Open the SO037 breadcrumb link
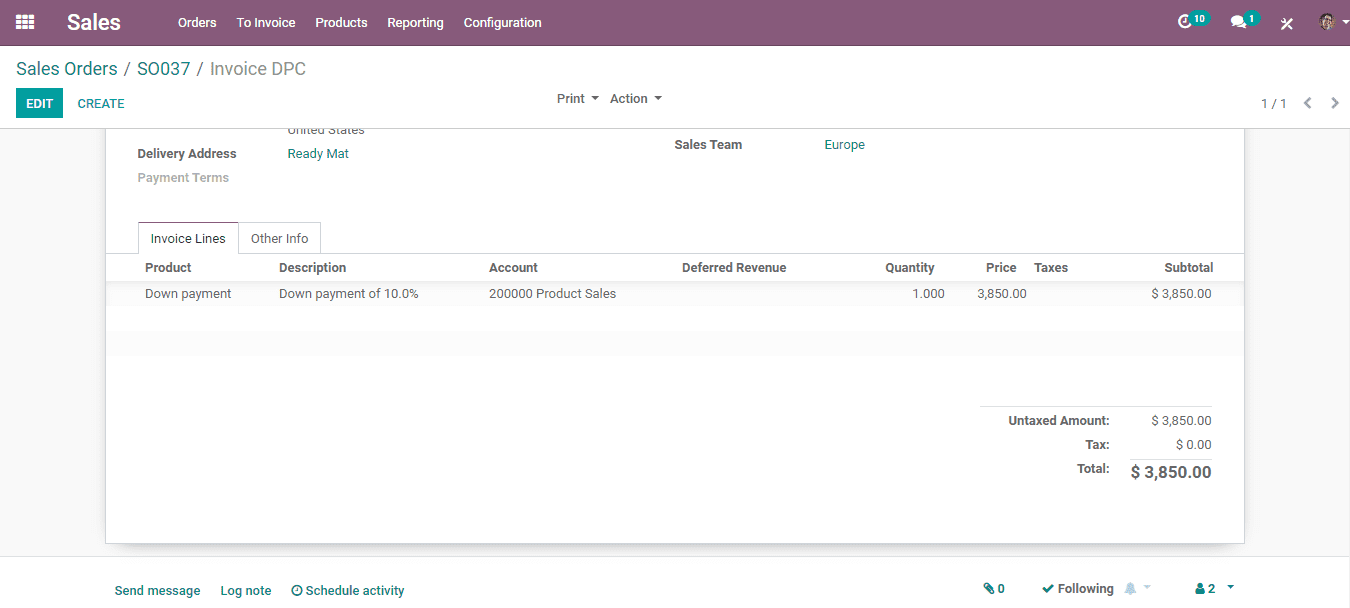This screenshot has height=608, width=1350. [x=163, y=69]
